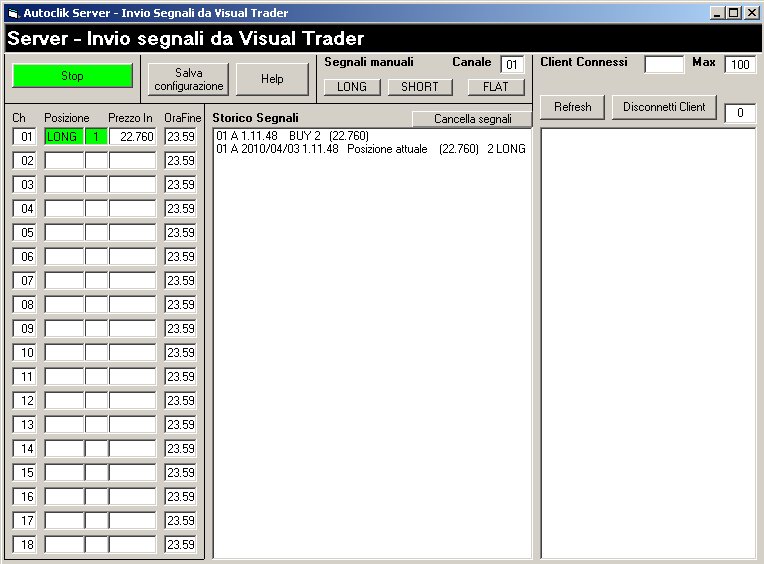Click inside the connected clients list box
This screenshot has width=764, height=564.
pyautogui.click(x=648, y=343)
